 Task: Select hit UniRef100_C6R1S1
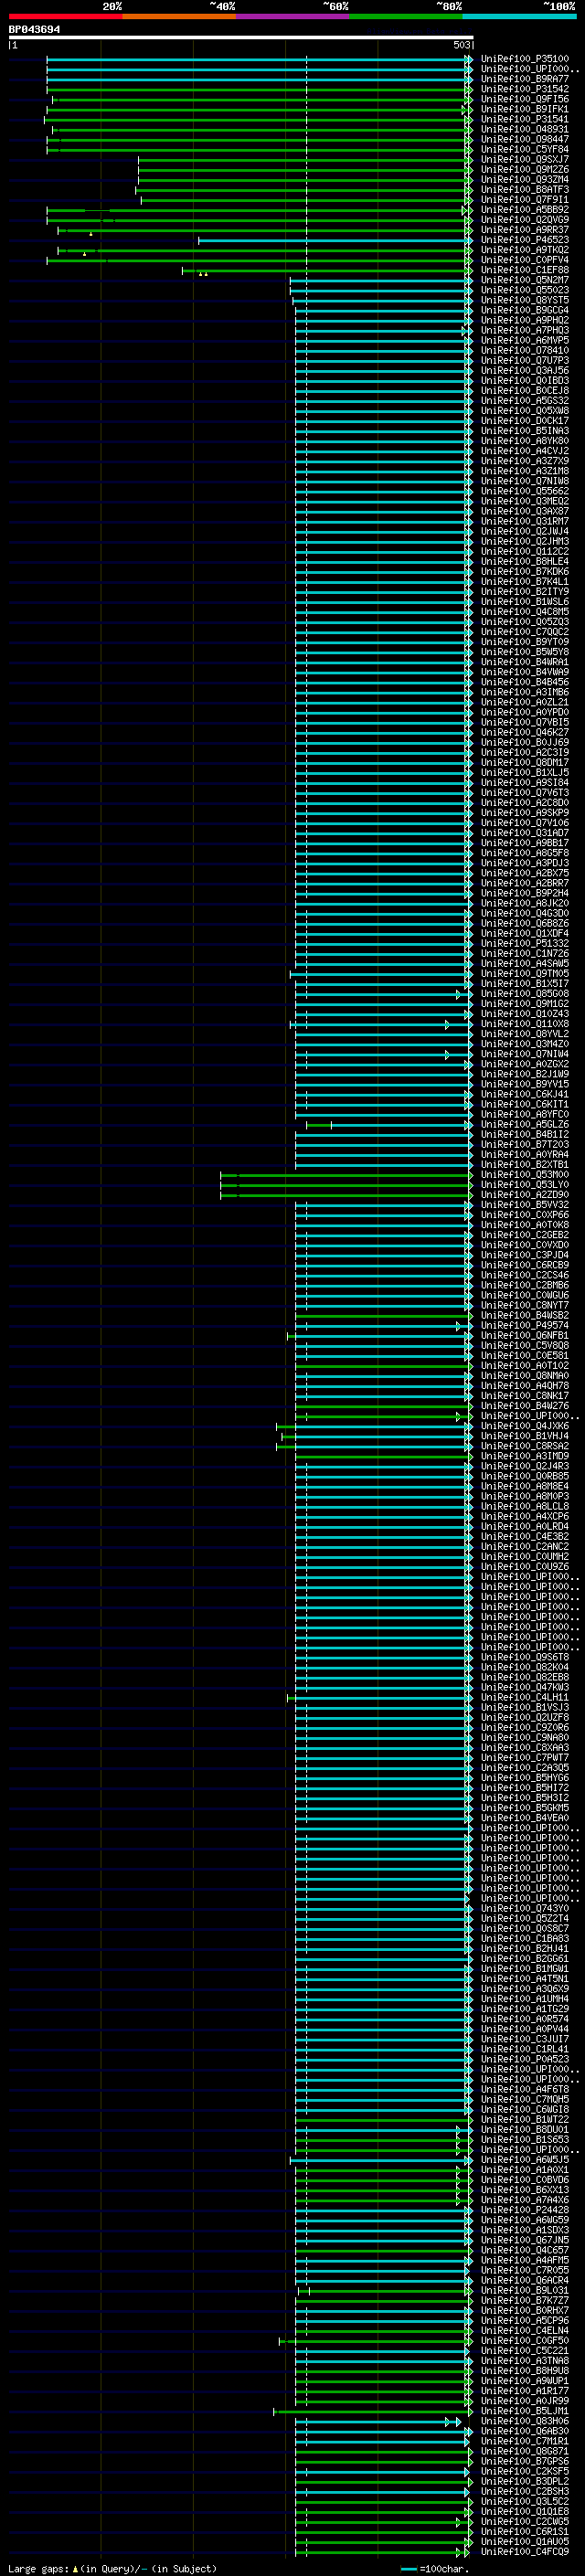(525, 2530)
